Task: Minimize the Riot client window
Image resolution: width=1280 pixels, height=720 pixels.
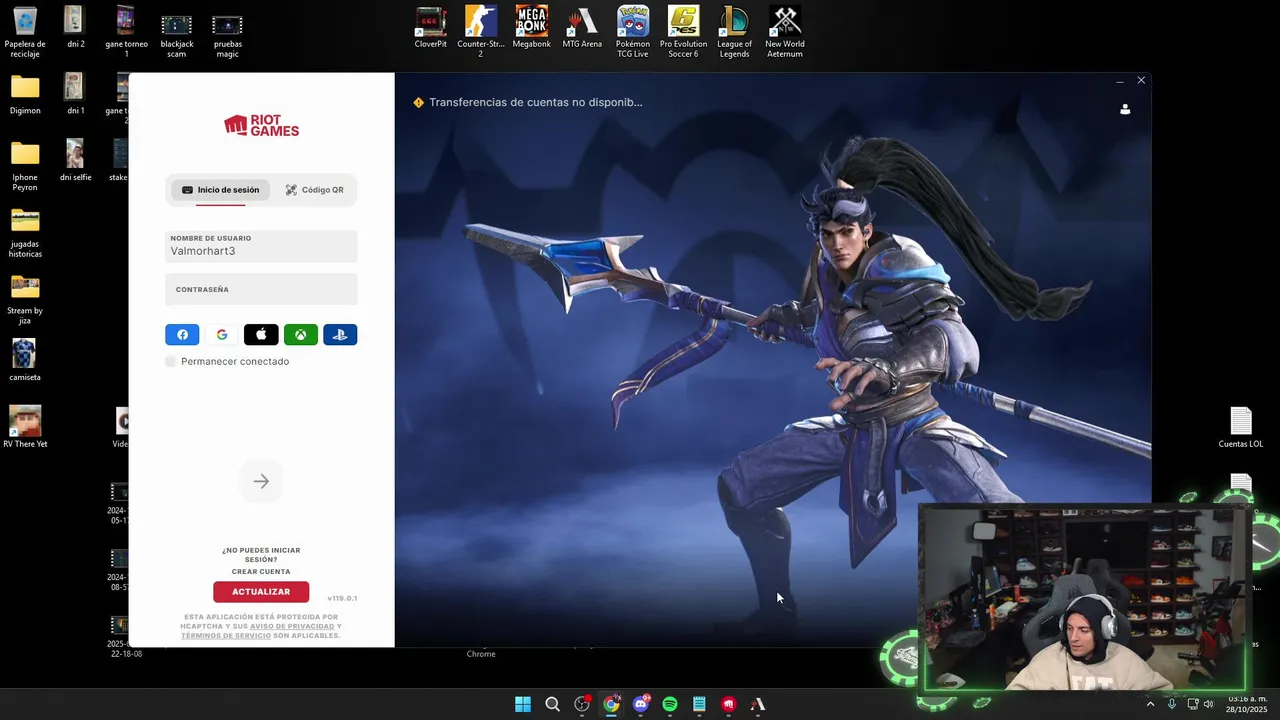Action: tap(1119, 81)
